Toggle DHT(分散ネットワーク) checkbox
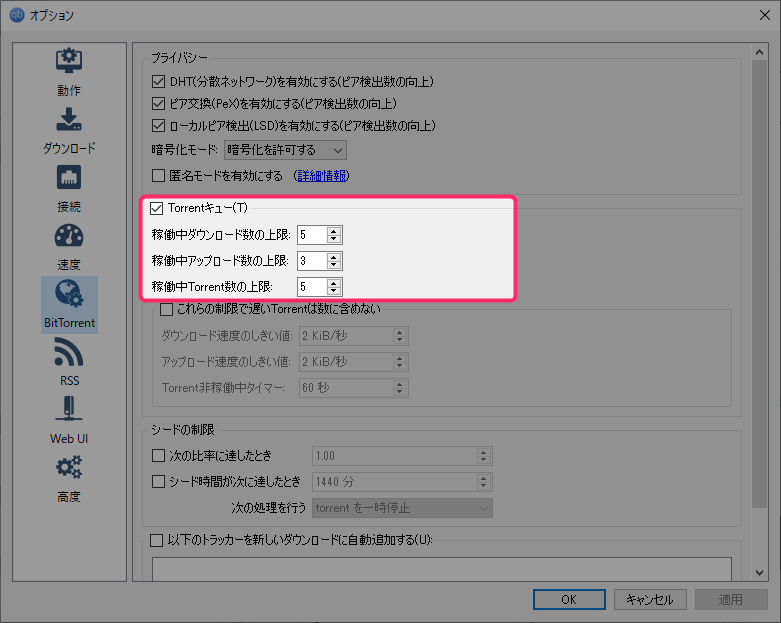This screenshot has width=781, height=623. pyautogui.click(x=158, y=81)
